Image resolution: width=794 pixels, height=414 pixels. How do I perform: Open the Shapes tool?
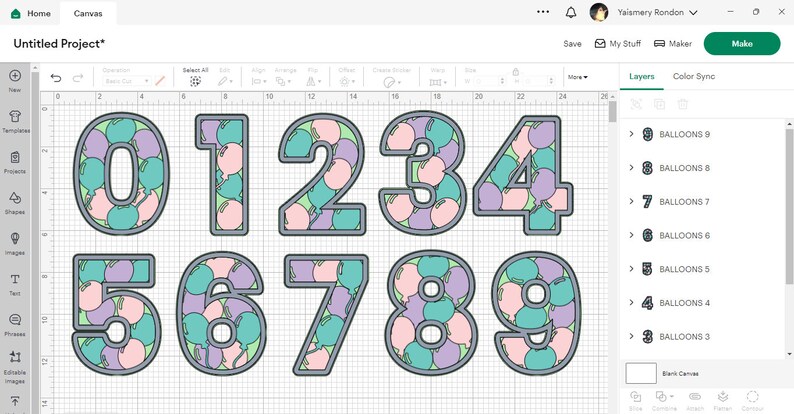point(15,203)
